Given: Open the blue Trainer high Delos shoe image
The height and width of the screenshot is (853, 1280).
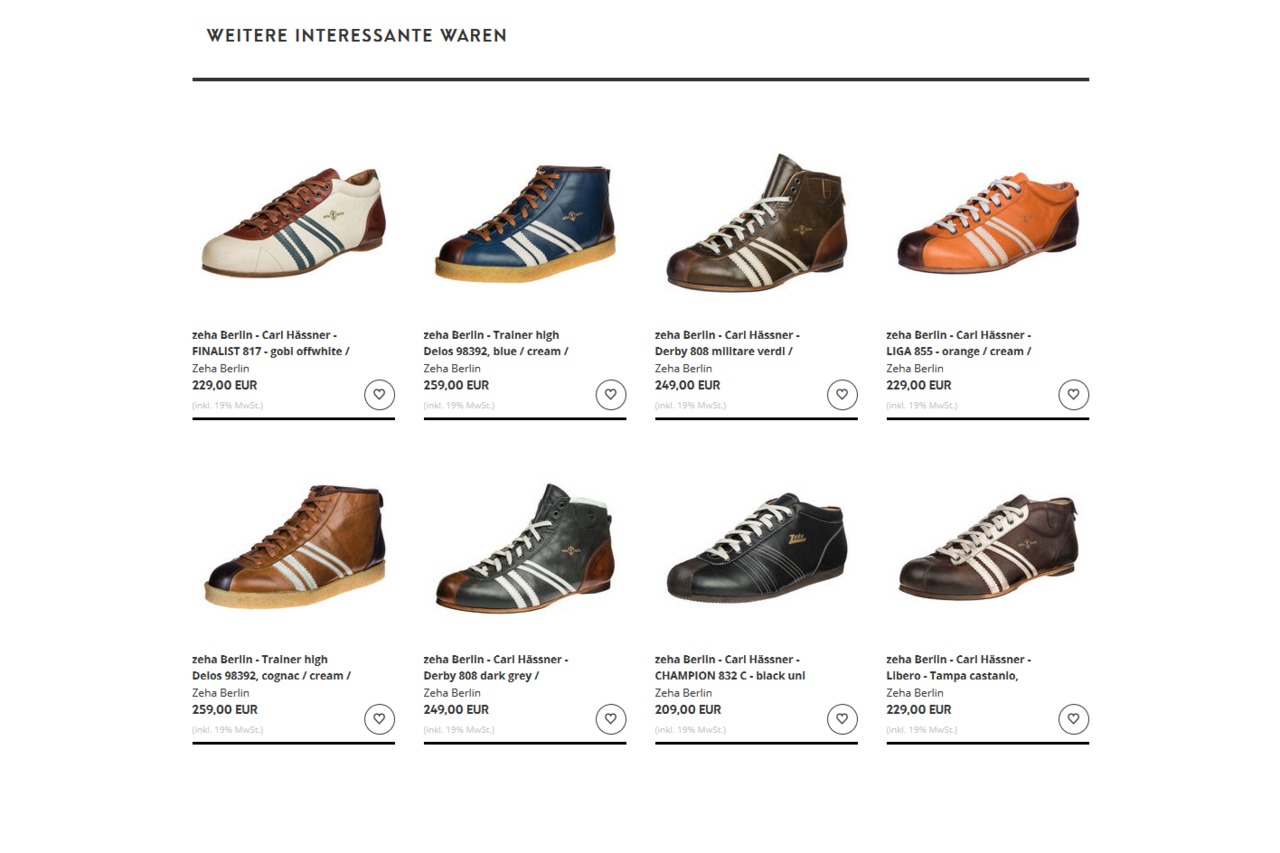Looking at the screenshot, I should [525, 223].
